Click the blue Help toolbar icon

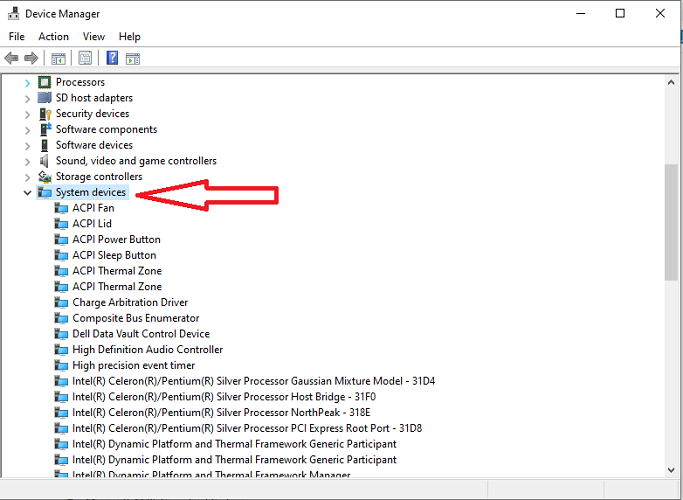(112, 58)
